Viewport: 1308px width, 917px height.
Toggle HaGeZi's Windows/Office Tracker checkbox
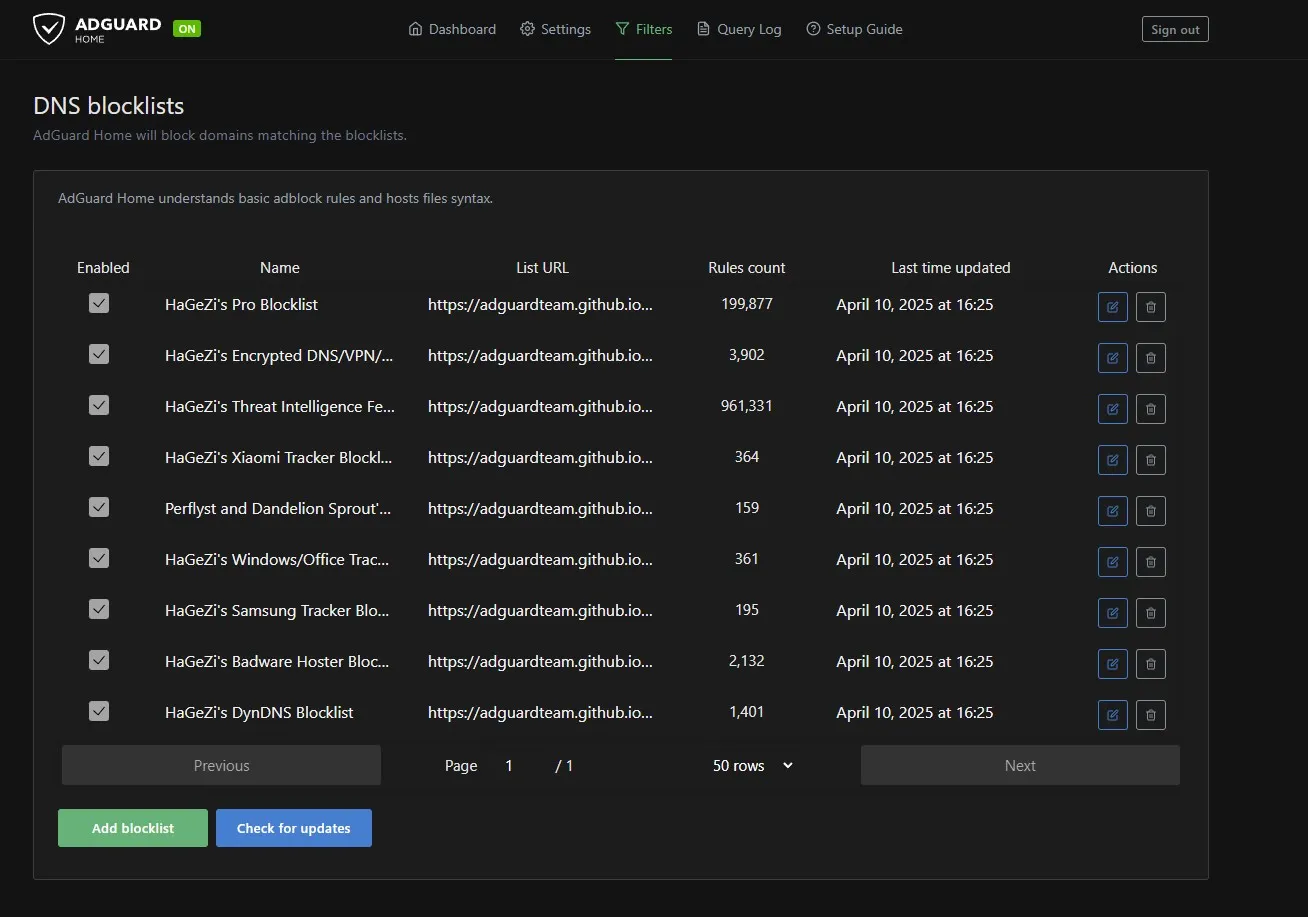tap(99, 558)
